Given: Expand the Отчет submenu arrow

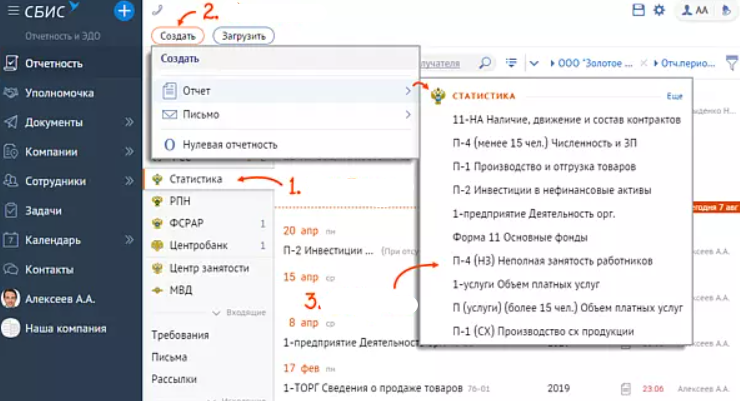Looking at the screenshot, I should (408, 91).
